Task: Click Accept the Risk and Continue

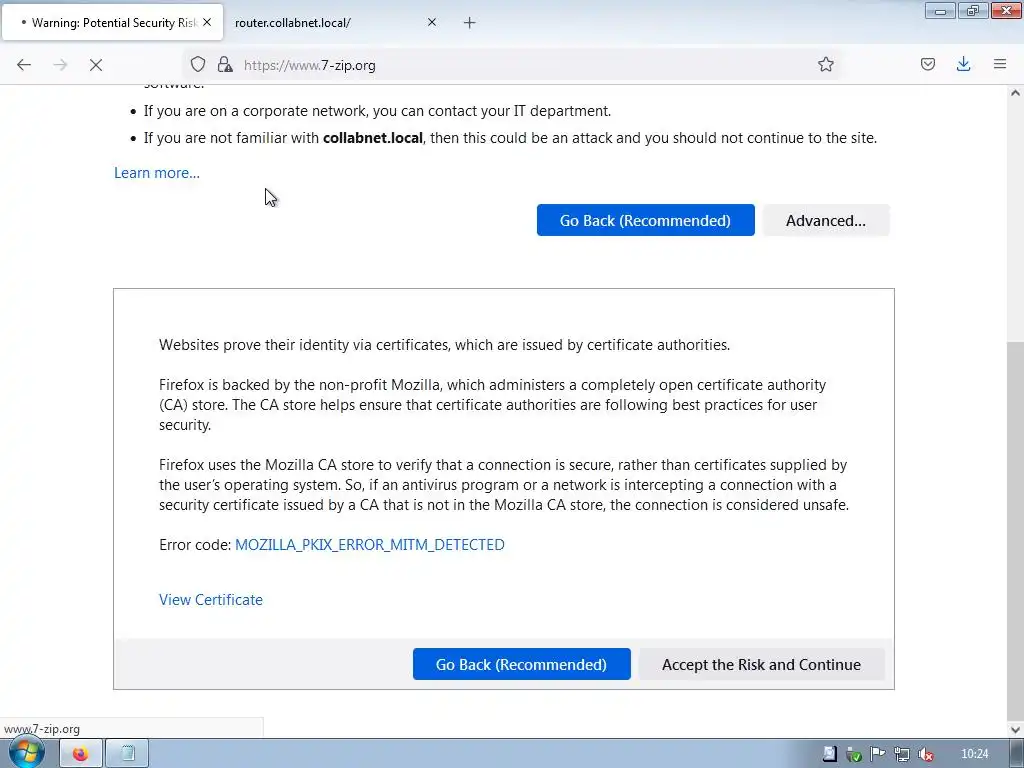Action: (761, 664)
